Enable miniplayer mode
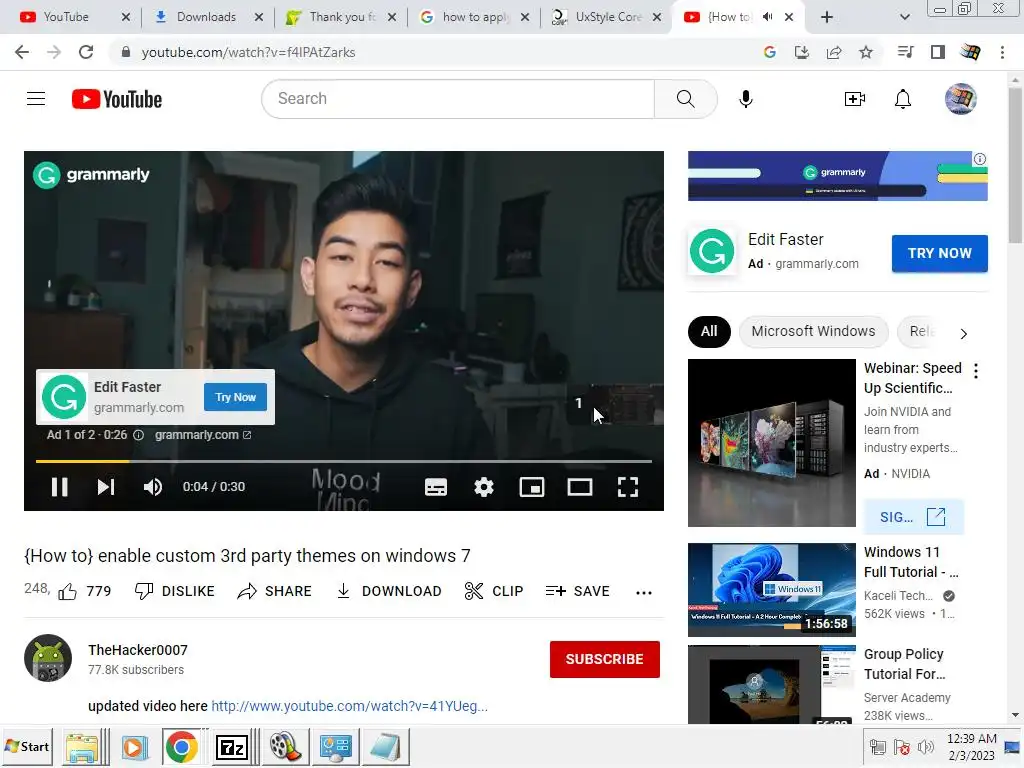Screen dimensions: 1024x768 click(x=532, y=487)
